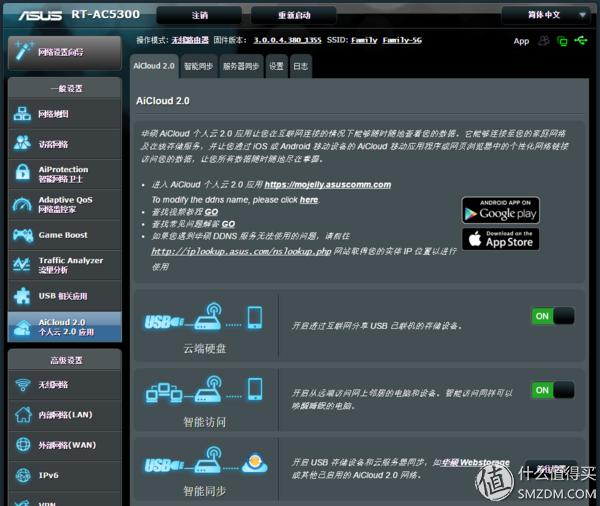
Task: Turn off the Smart Access ON switch
Action: [553, 390]
